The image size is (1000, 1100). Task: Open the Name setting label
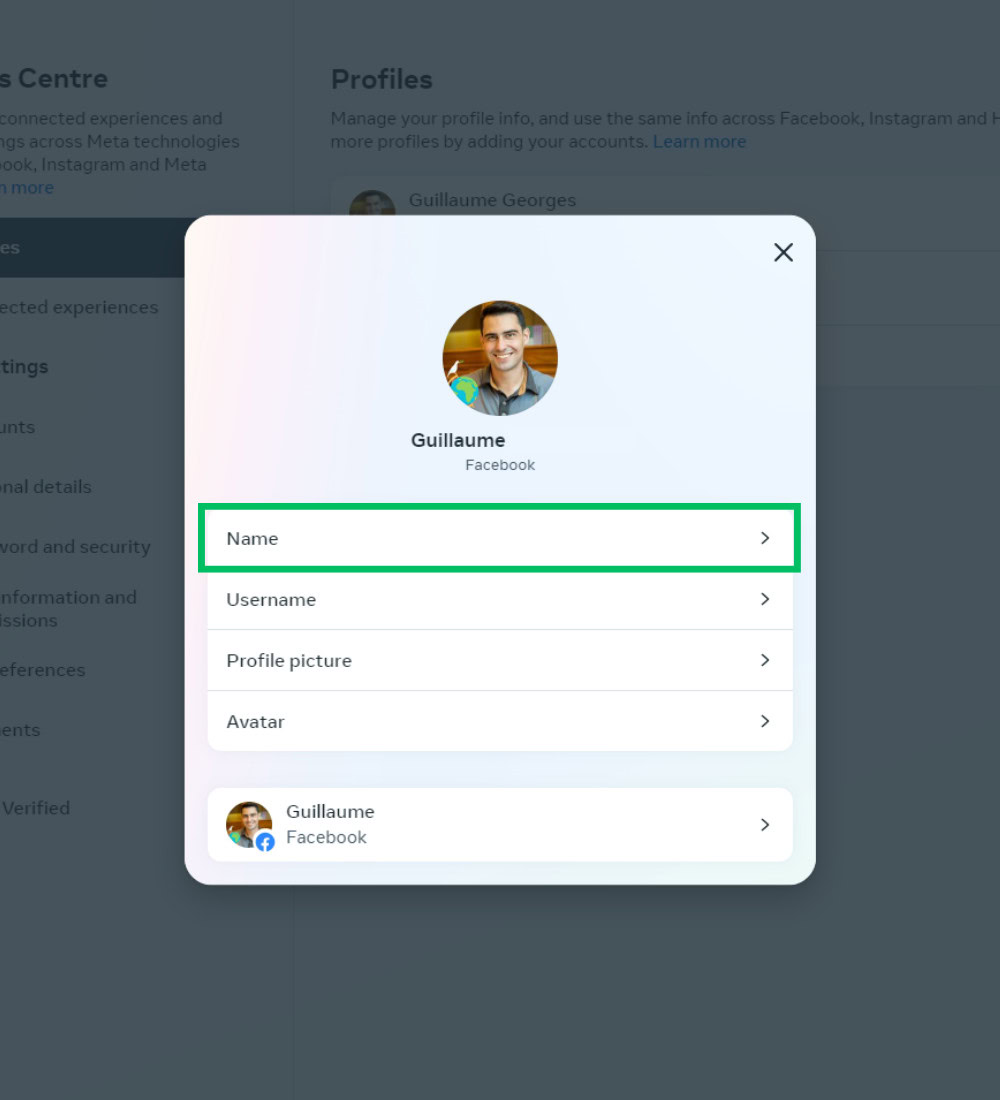coord(252,538)
